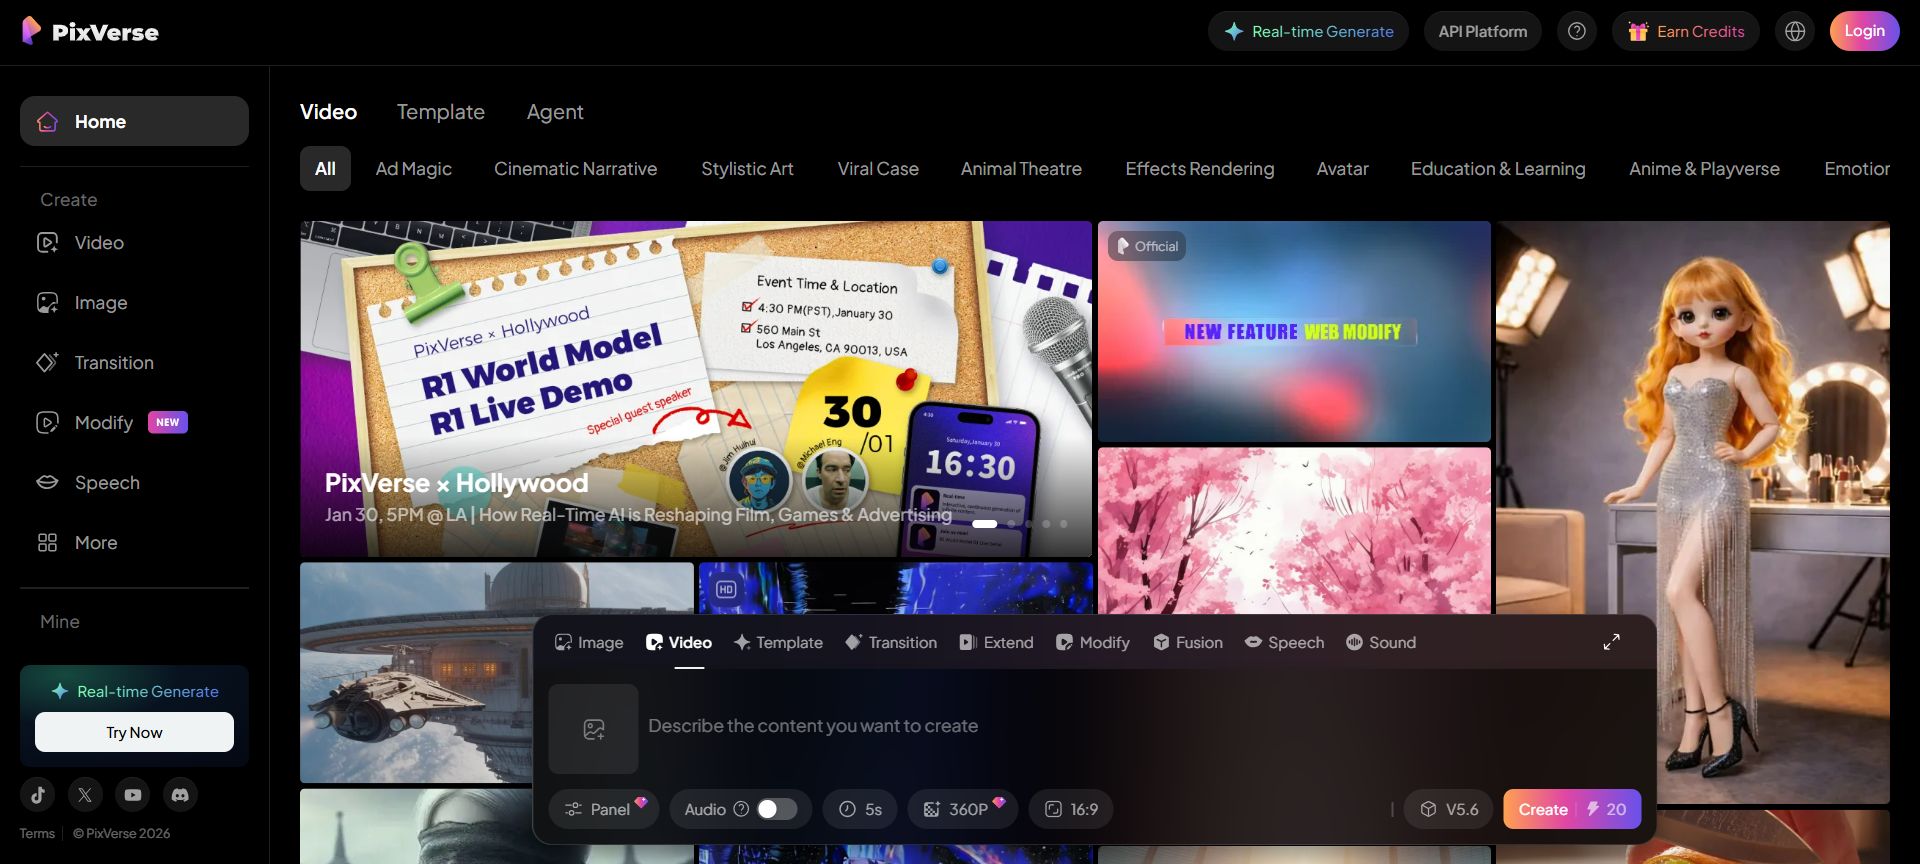Screen dimensions: 1920x864
Task: Filter by Ad Magic category
Action: tap(414, 169)
